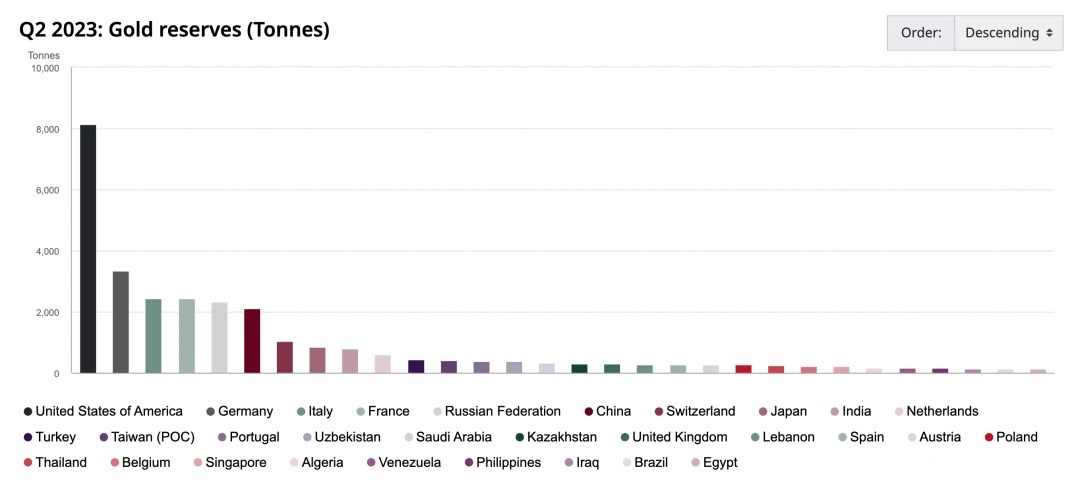1072x480 pixels.
Task: Click the dark red China bar
Action: click(x=252, y=341)
